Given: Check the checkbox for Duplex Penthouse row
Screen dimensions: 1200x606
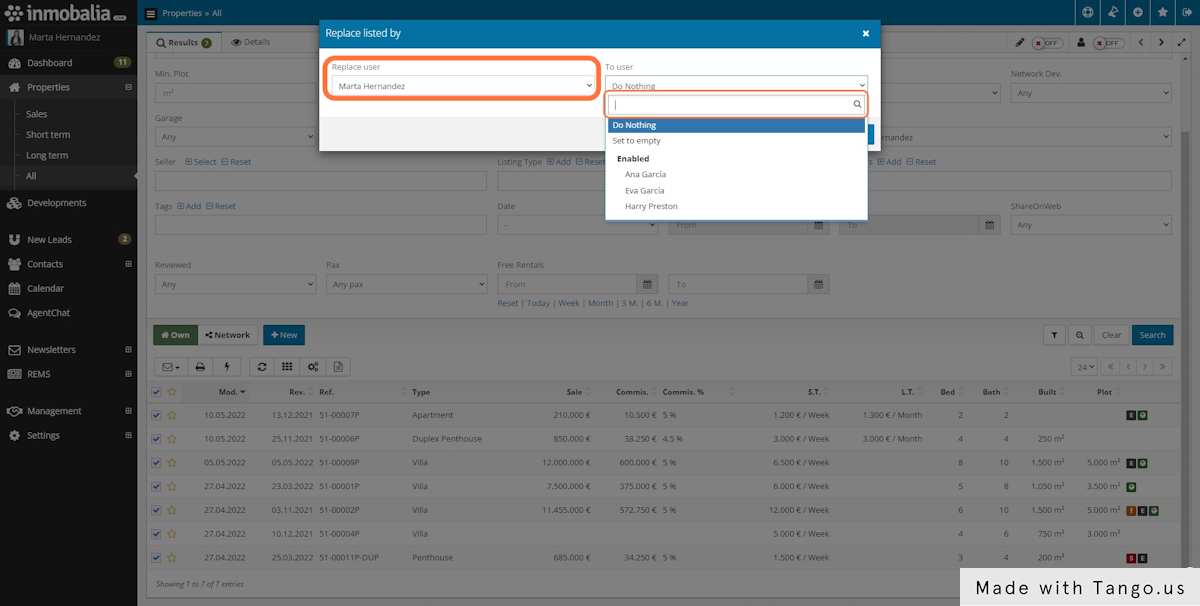Looking at the screenshot, I should tap(156, 438).
